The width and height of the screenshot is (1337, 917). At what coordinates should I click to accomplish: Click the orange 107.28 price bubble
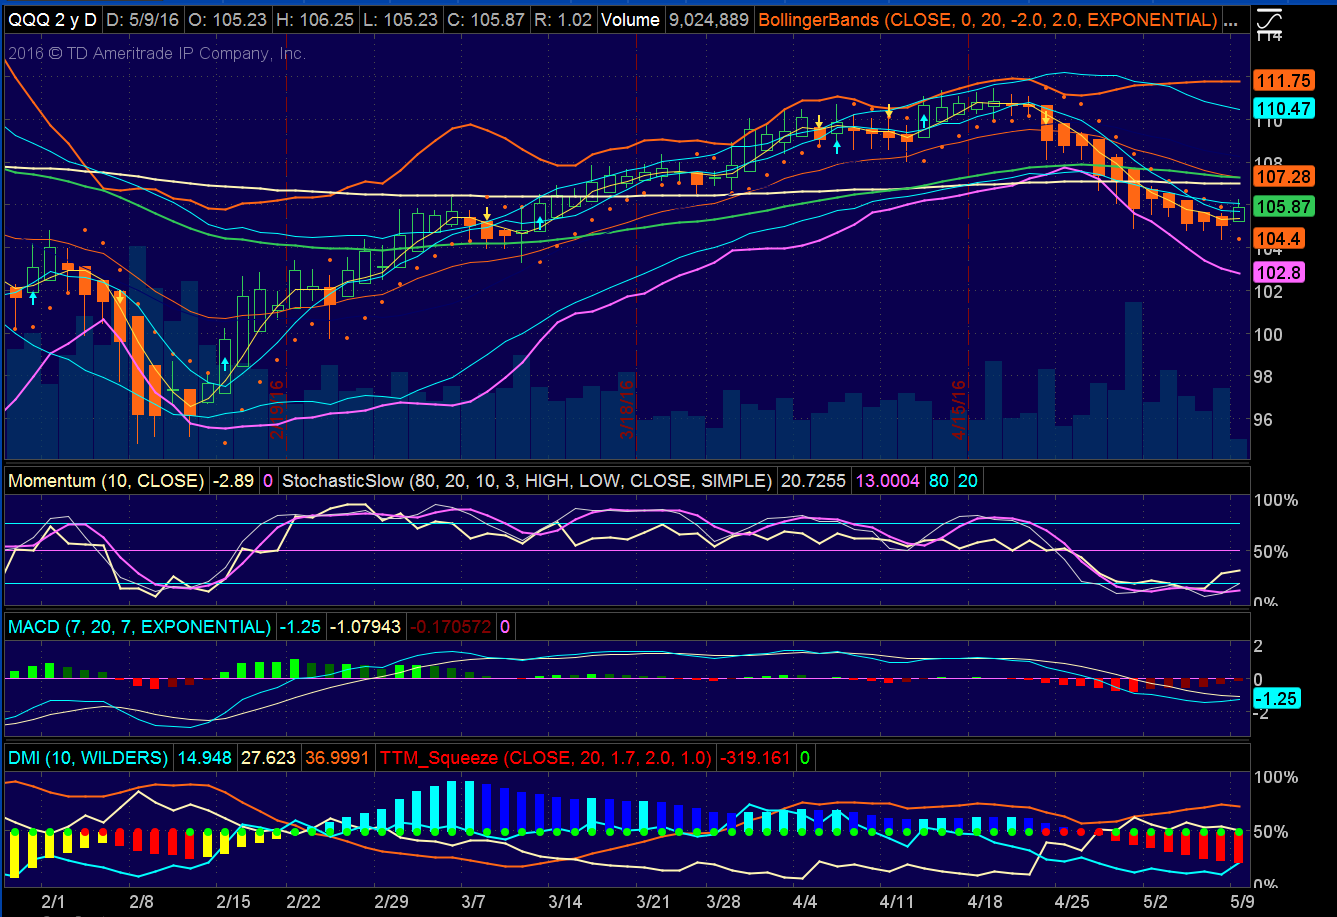[1284, 177]
